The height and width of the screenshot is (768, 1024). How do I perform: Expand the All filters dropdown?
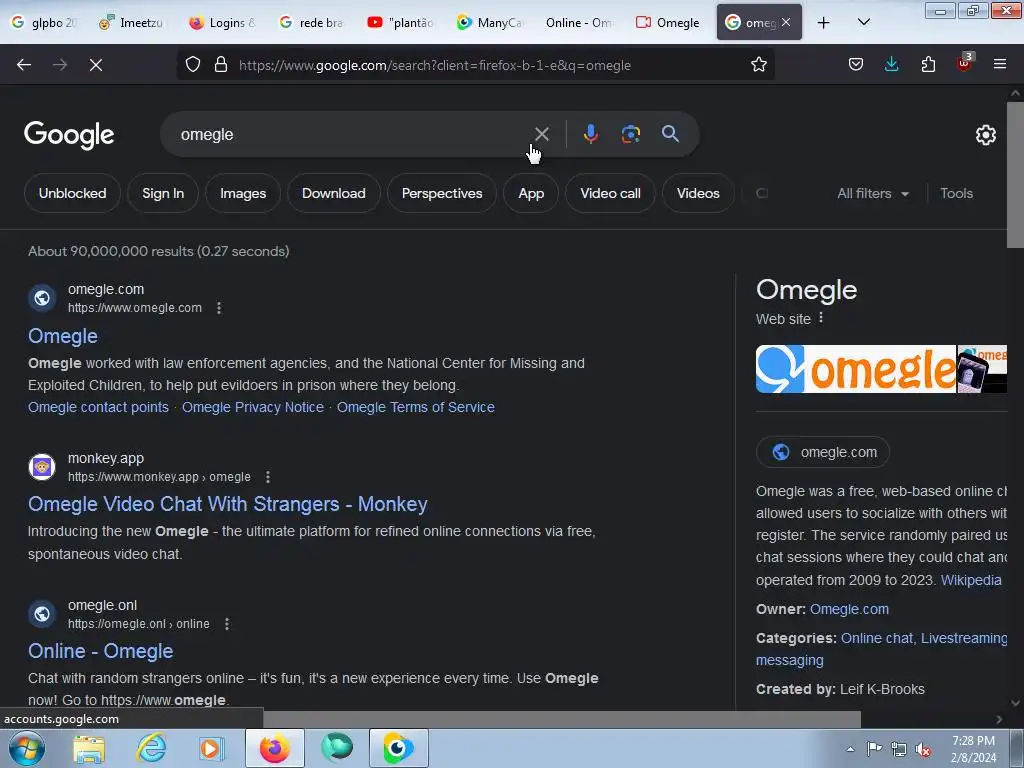872,193
